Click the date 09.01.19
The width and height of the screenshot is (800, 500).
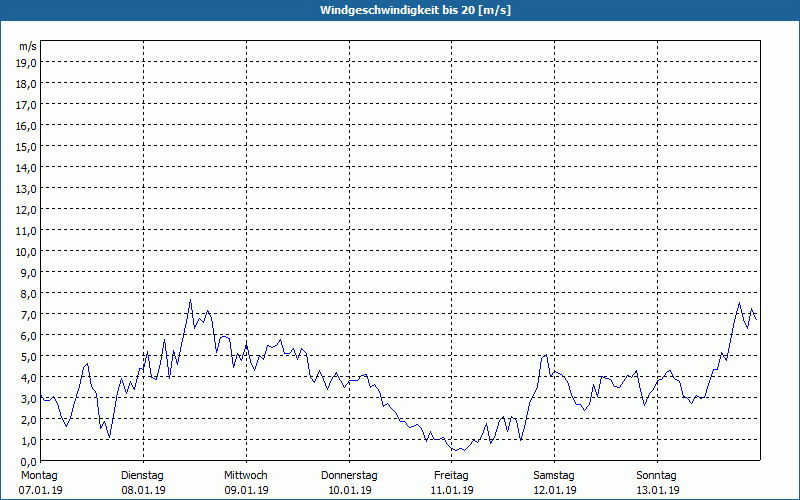246,490
